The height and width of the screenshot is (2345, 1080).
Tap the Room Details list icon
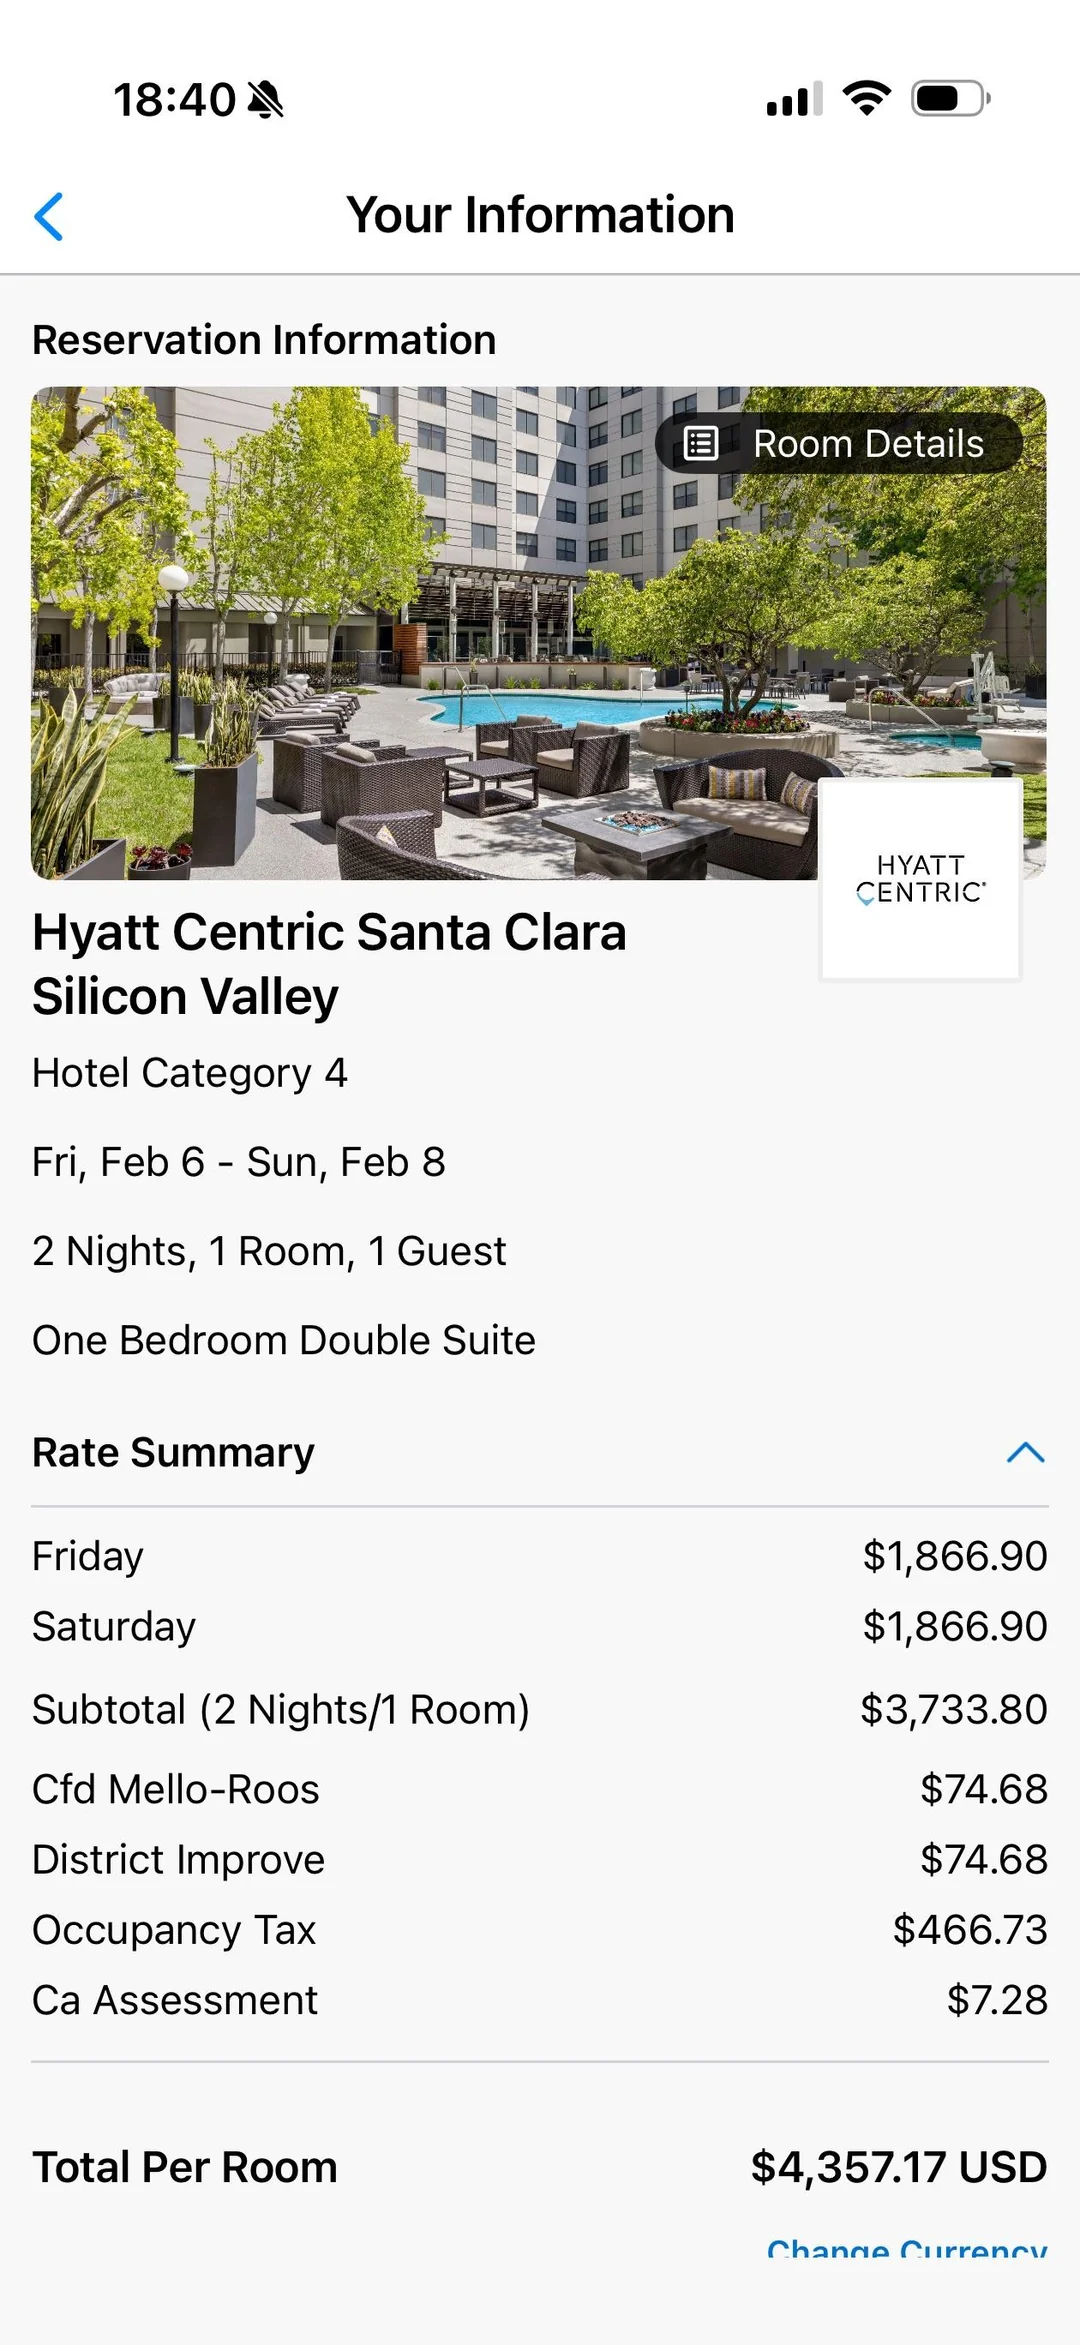pyautogui.click(x=701, y=443)
